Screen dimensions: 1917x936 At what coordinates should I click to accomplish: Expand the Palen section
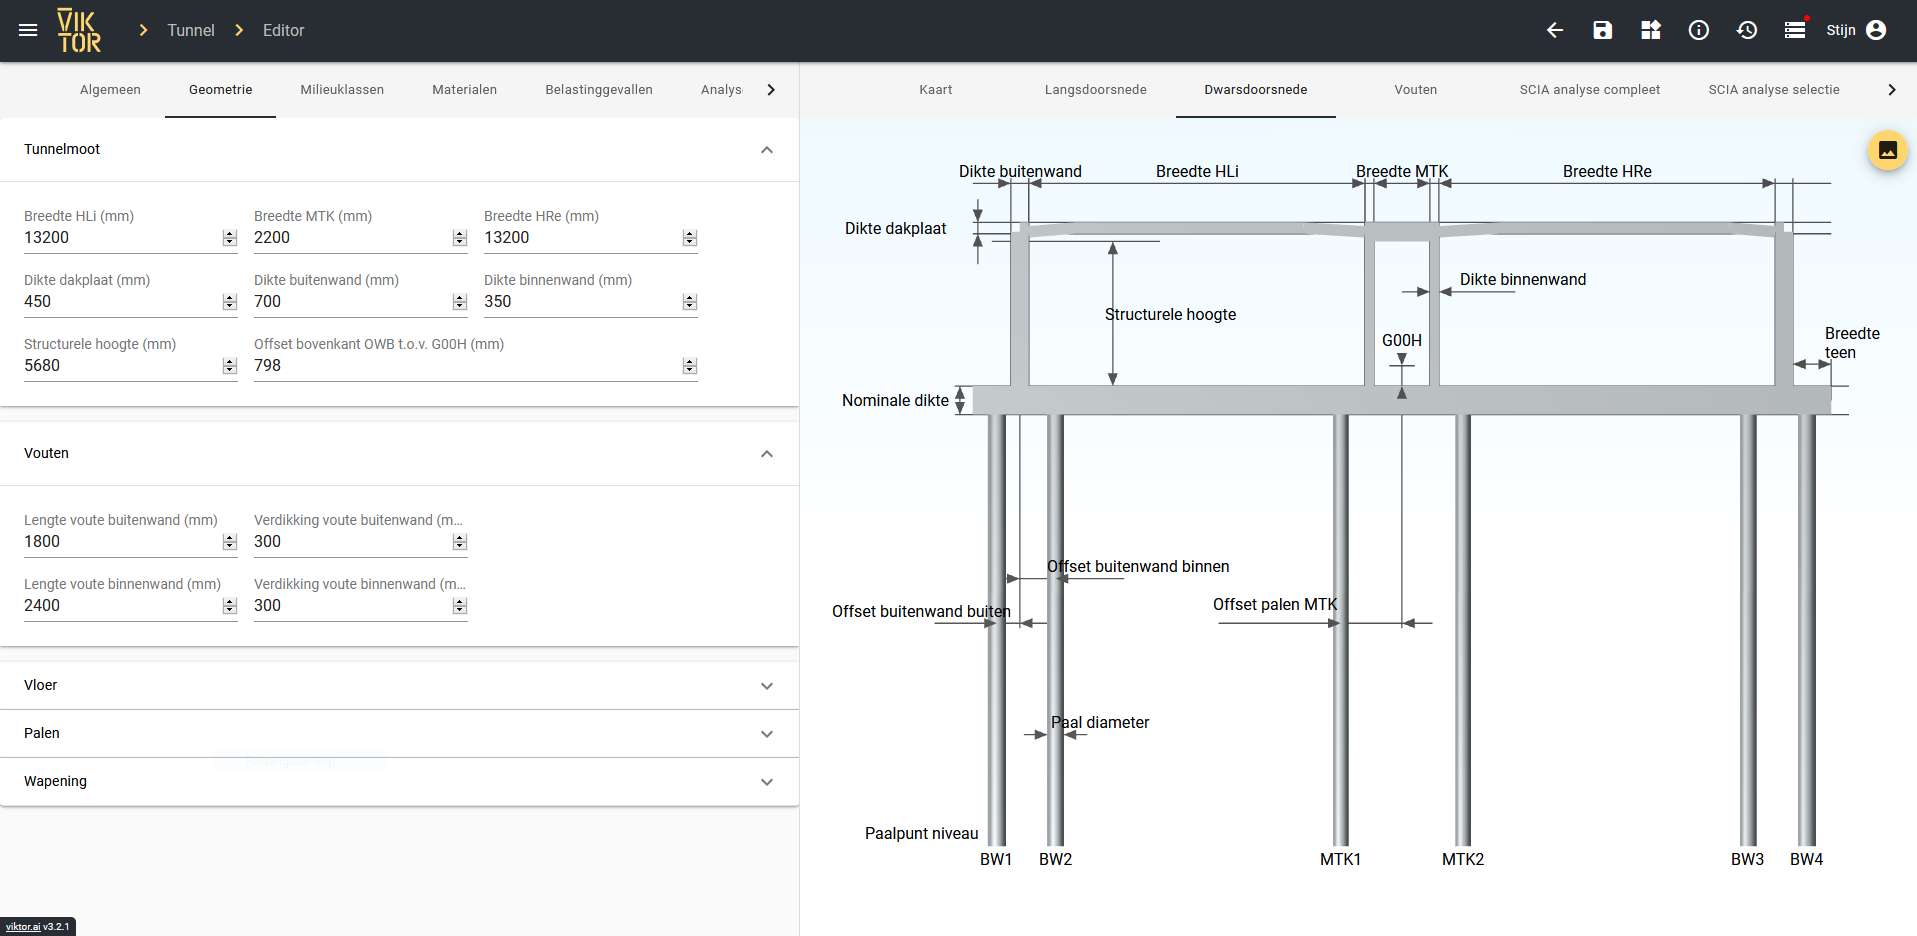tap(766, 734)
